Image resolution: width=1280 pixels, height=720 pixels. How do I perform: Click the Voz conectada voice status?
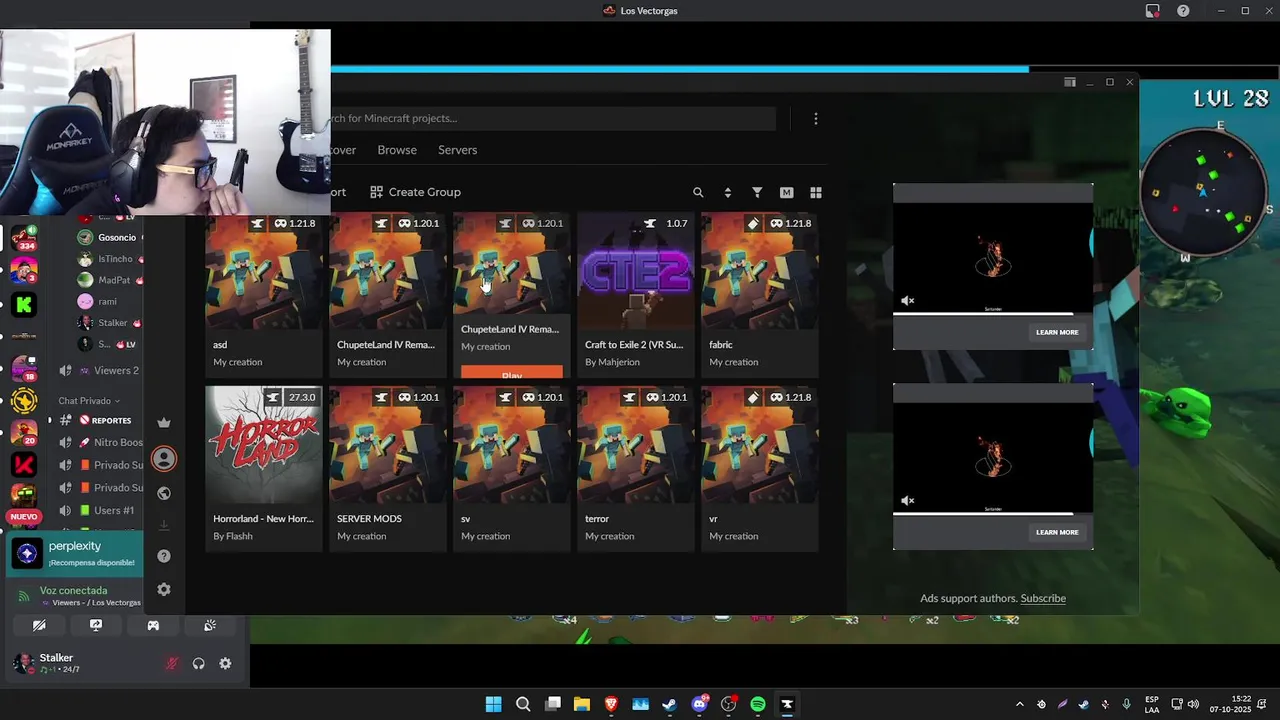pyautogui.click(x=73, y=591)
